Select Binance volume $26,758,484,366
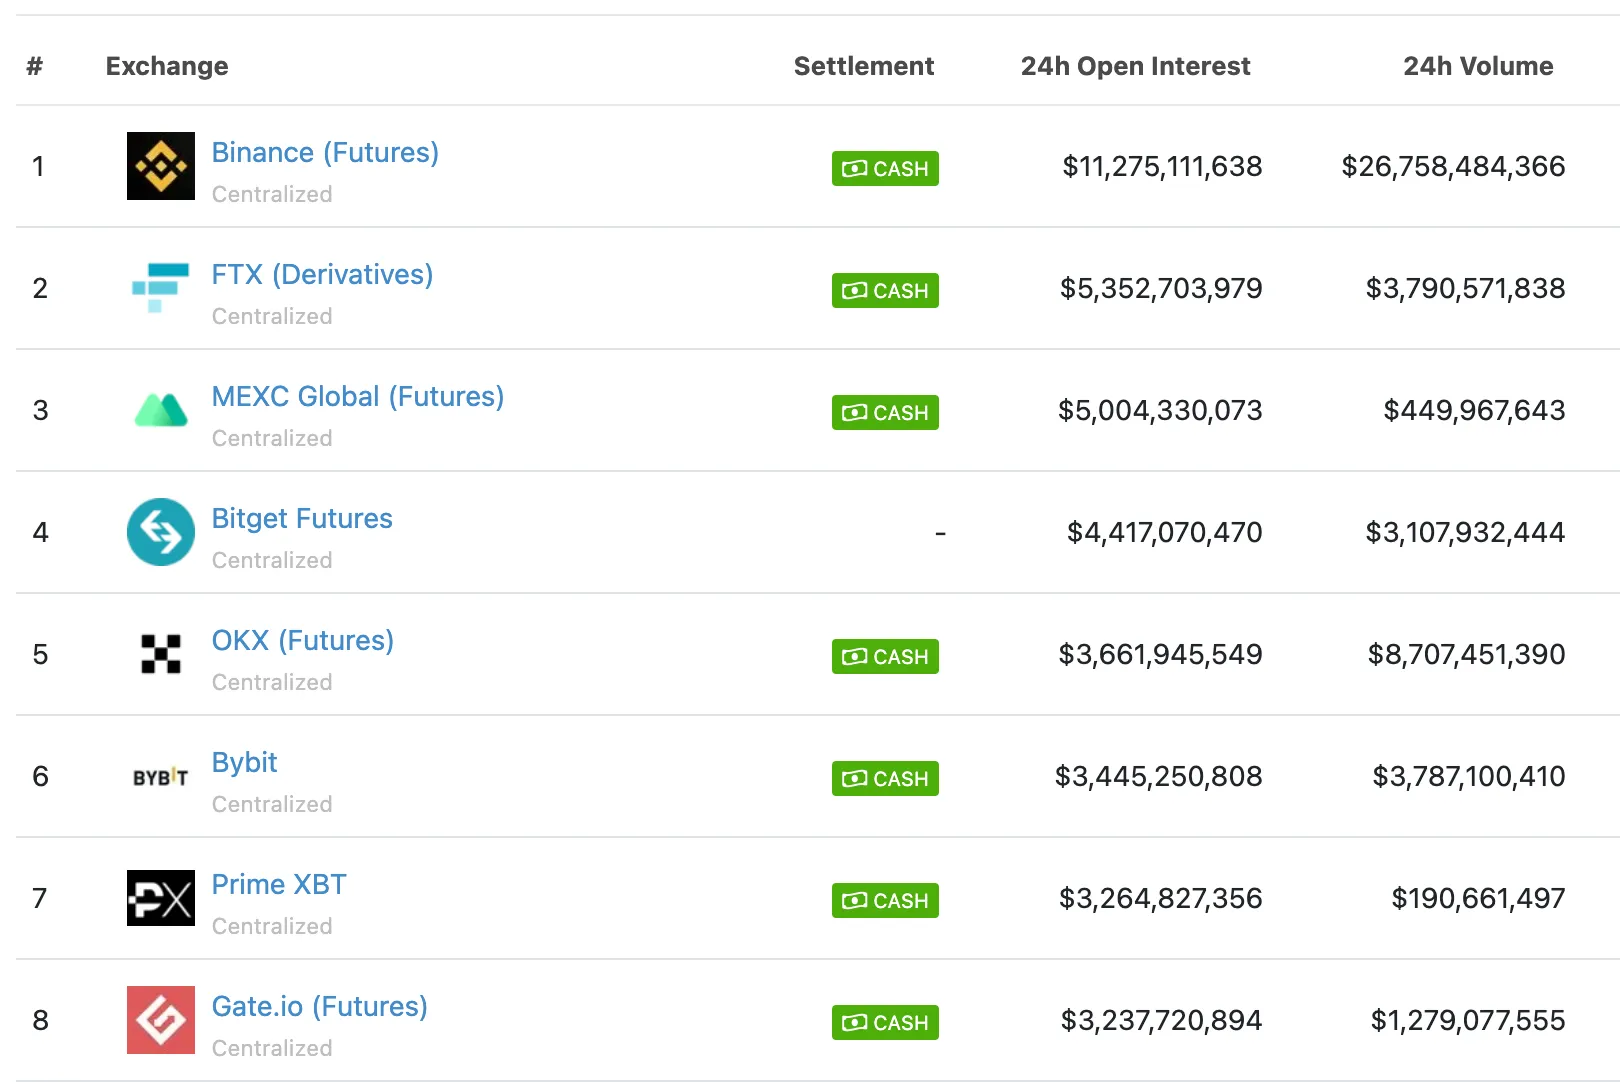 click(x=1453, y=166)
